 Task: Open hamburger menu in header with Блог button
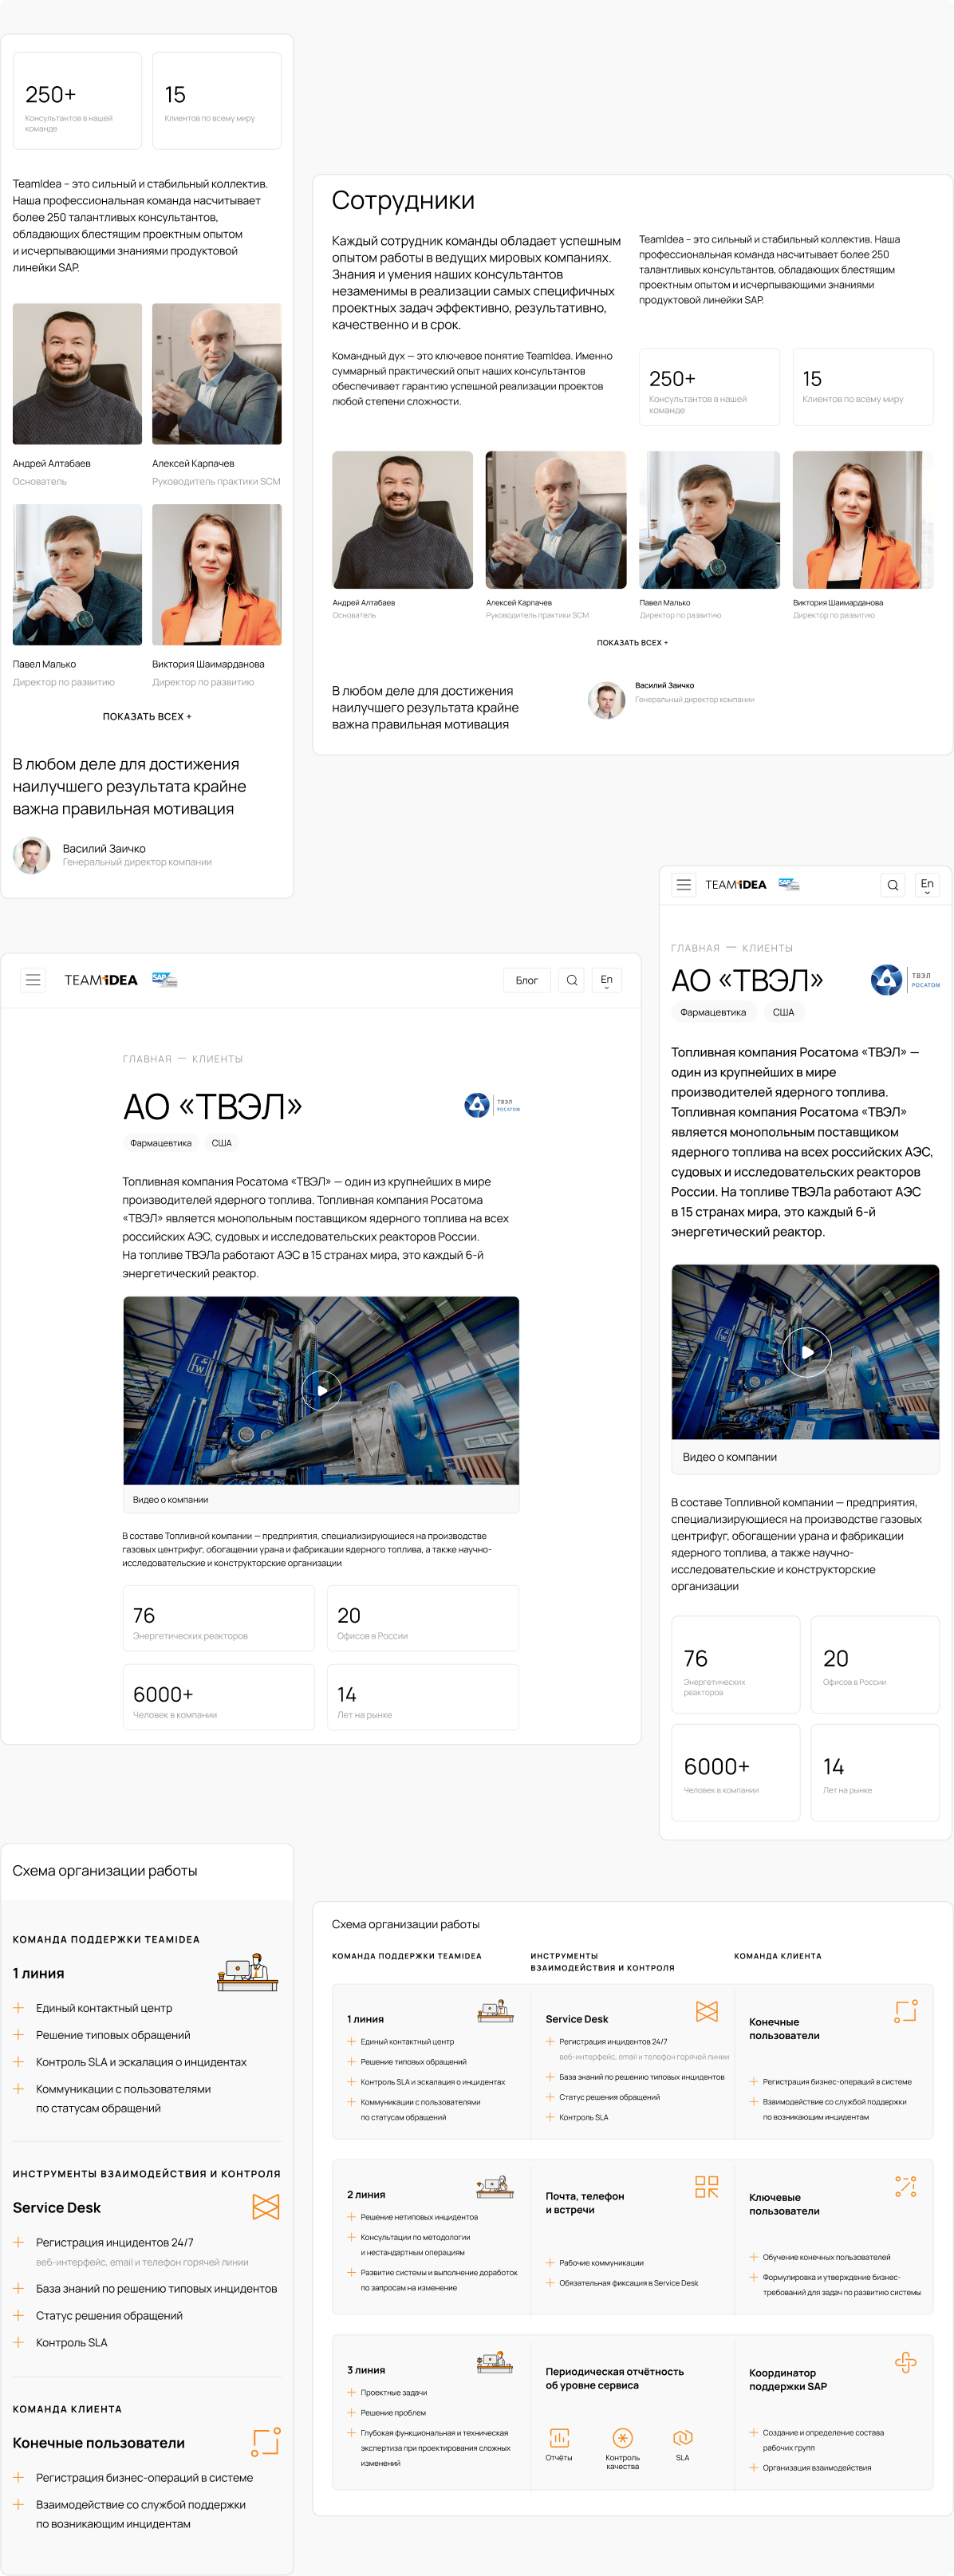[33, 980]
